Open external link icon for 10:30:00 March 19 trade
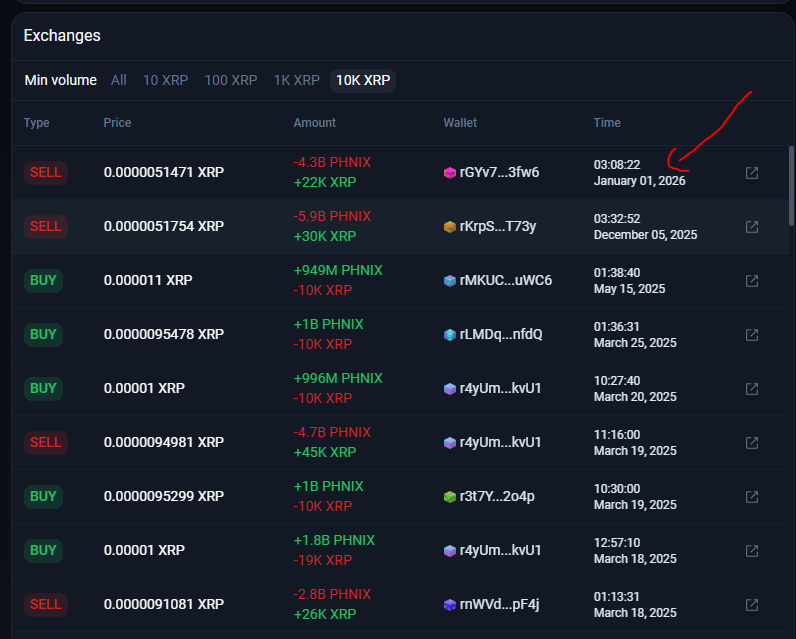796x639 pixels. click(752, 496)
